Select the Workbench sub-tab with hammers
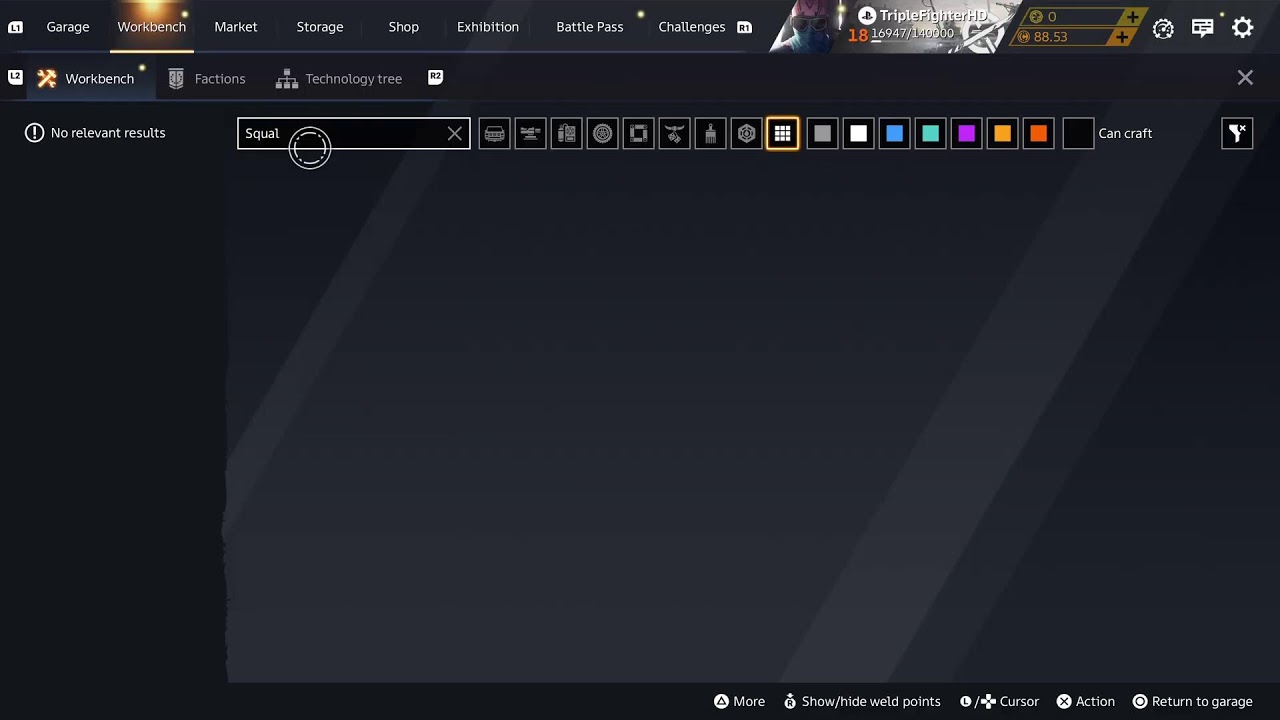The width and height of the screenshot is (1280, 720). [89, 79]
